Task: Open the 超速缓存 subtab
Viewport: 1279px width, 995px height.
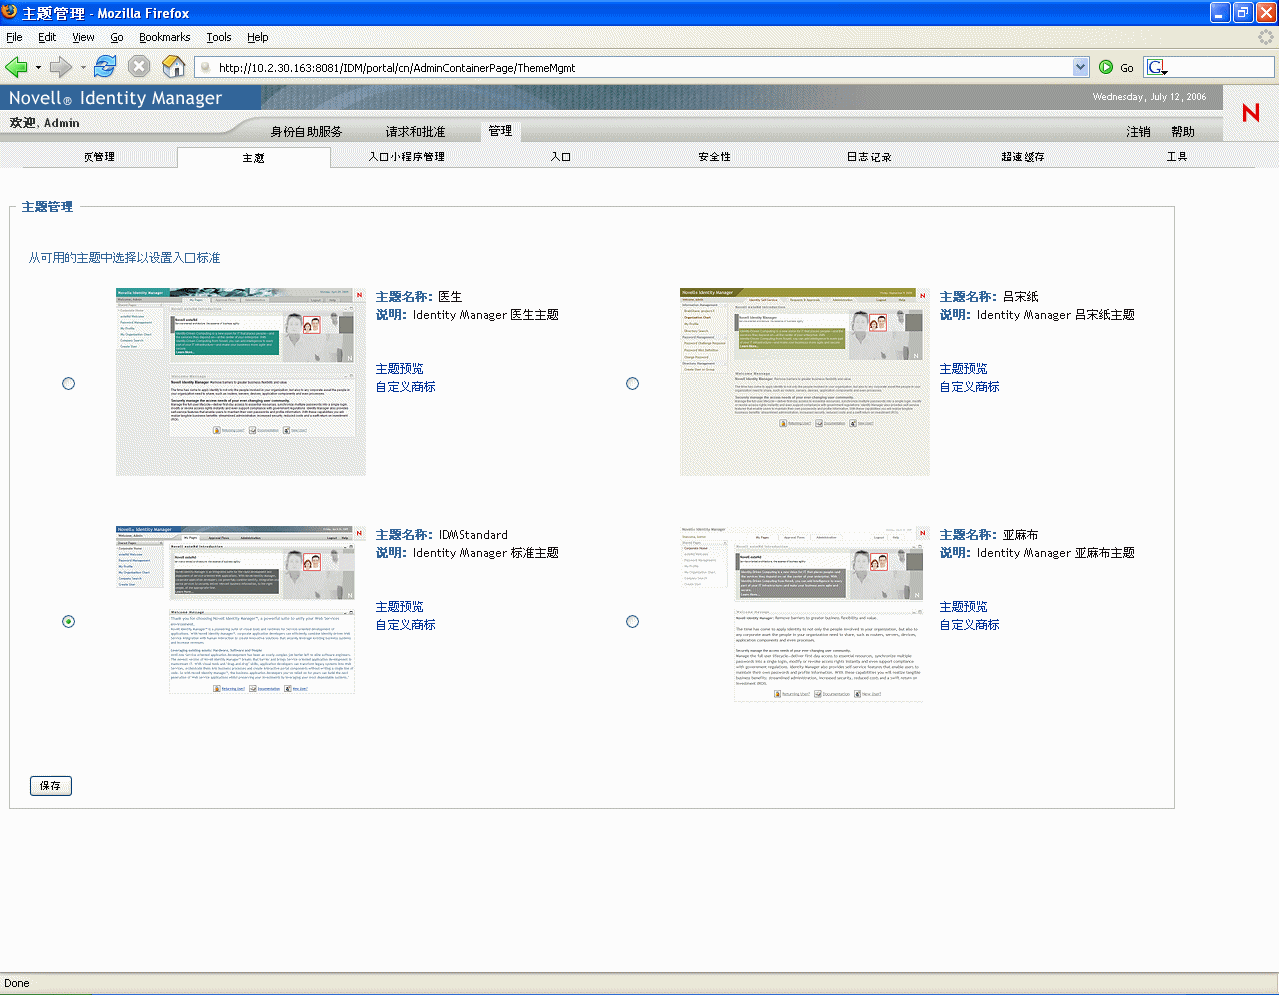Action: (1023, 157)
